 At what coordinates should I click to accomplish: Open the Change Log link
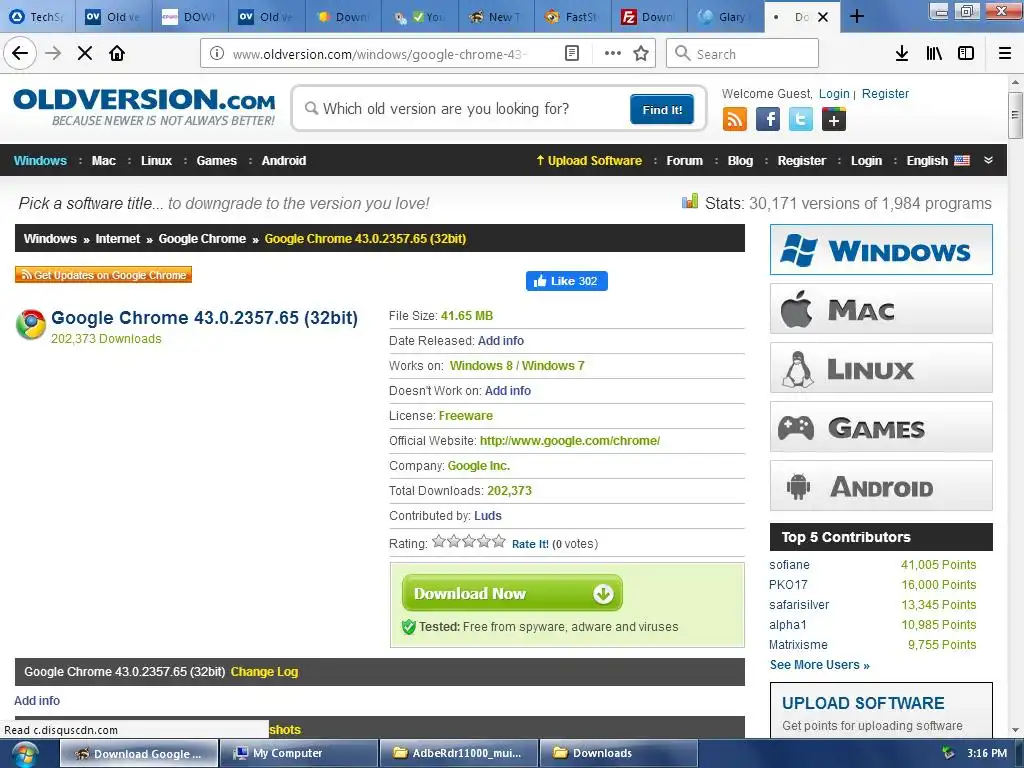pos(264,672)
